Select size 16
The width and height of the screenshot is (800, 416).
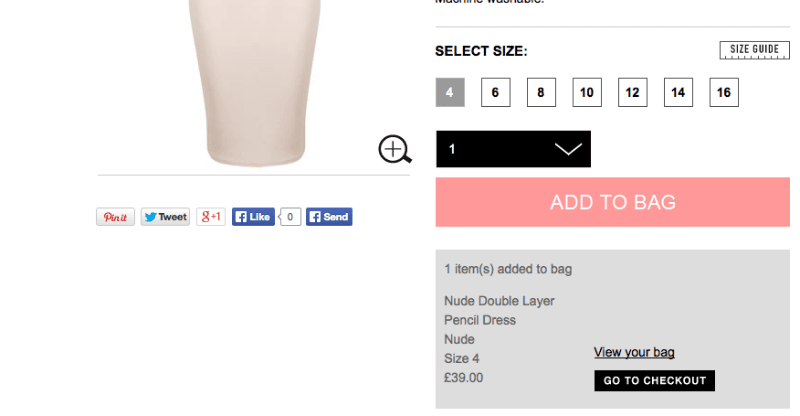724,93
